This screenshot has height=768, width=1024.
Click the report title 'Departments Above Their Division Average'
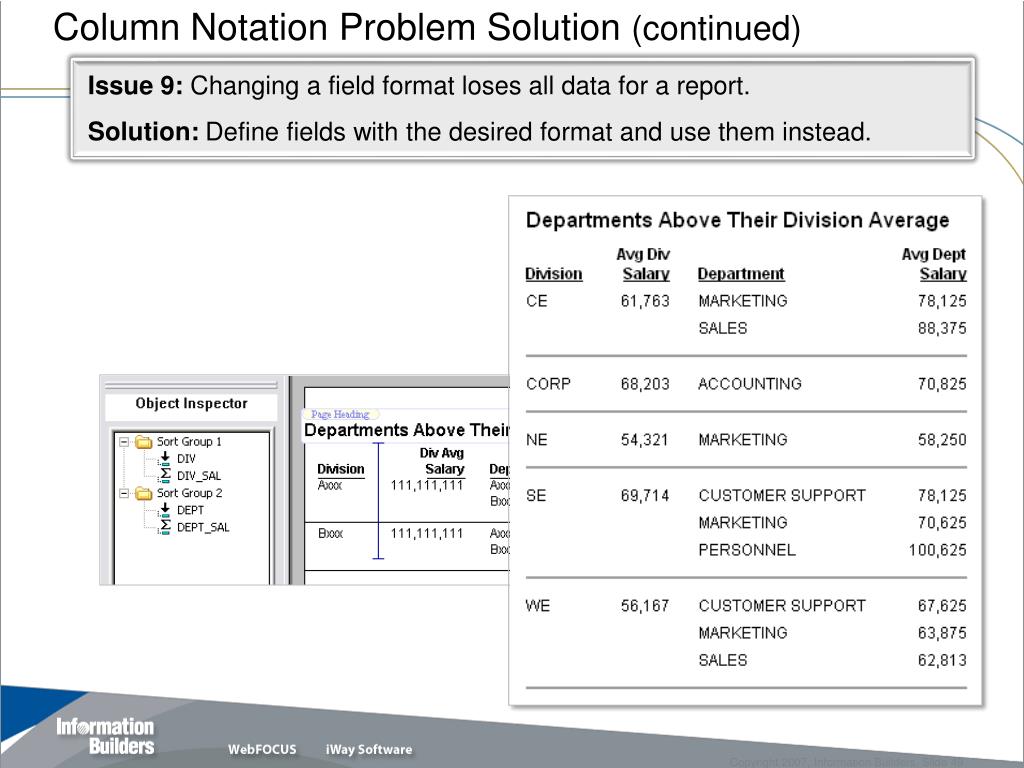(737, 220)
